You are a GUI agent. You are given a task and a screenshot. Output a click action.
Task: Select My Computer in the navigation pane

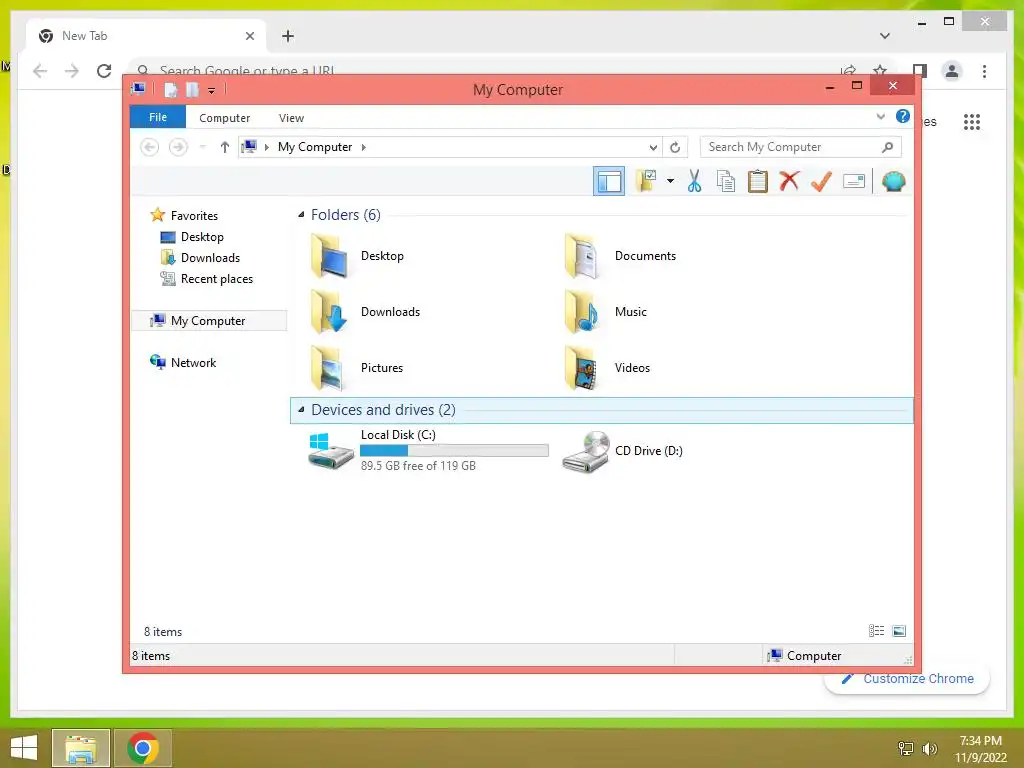tap(209, 321)
